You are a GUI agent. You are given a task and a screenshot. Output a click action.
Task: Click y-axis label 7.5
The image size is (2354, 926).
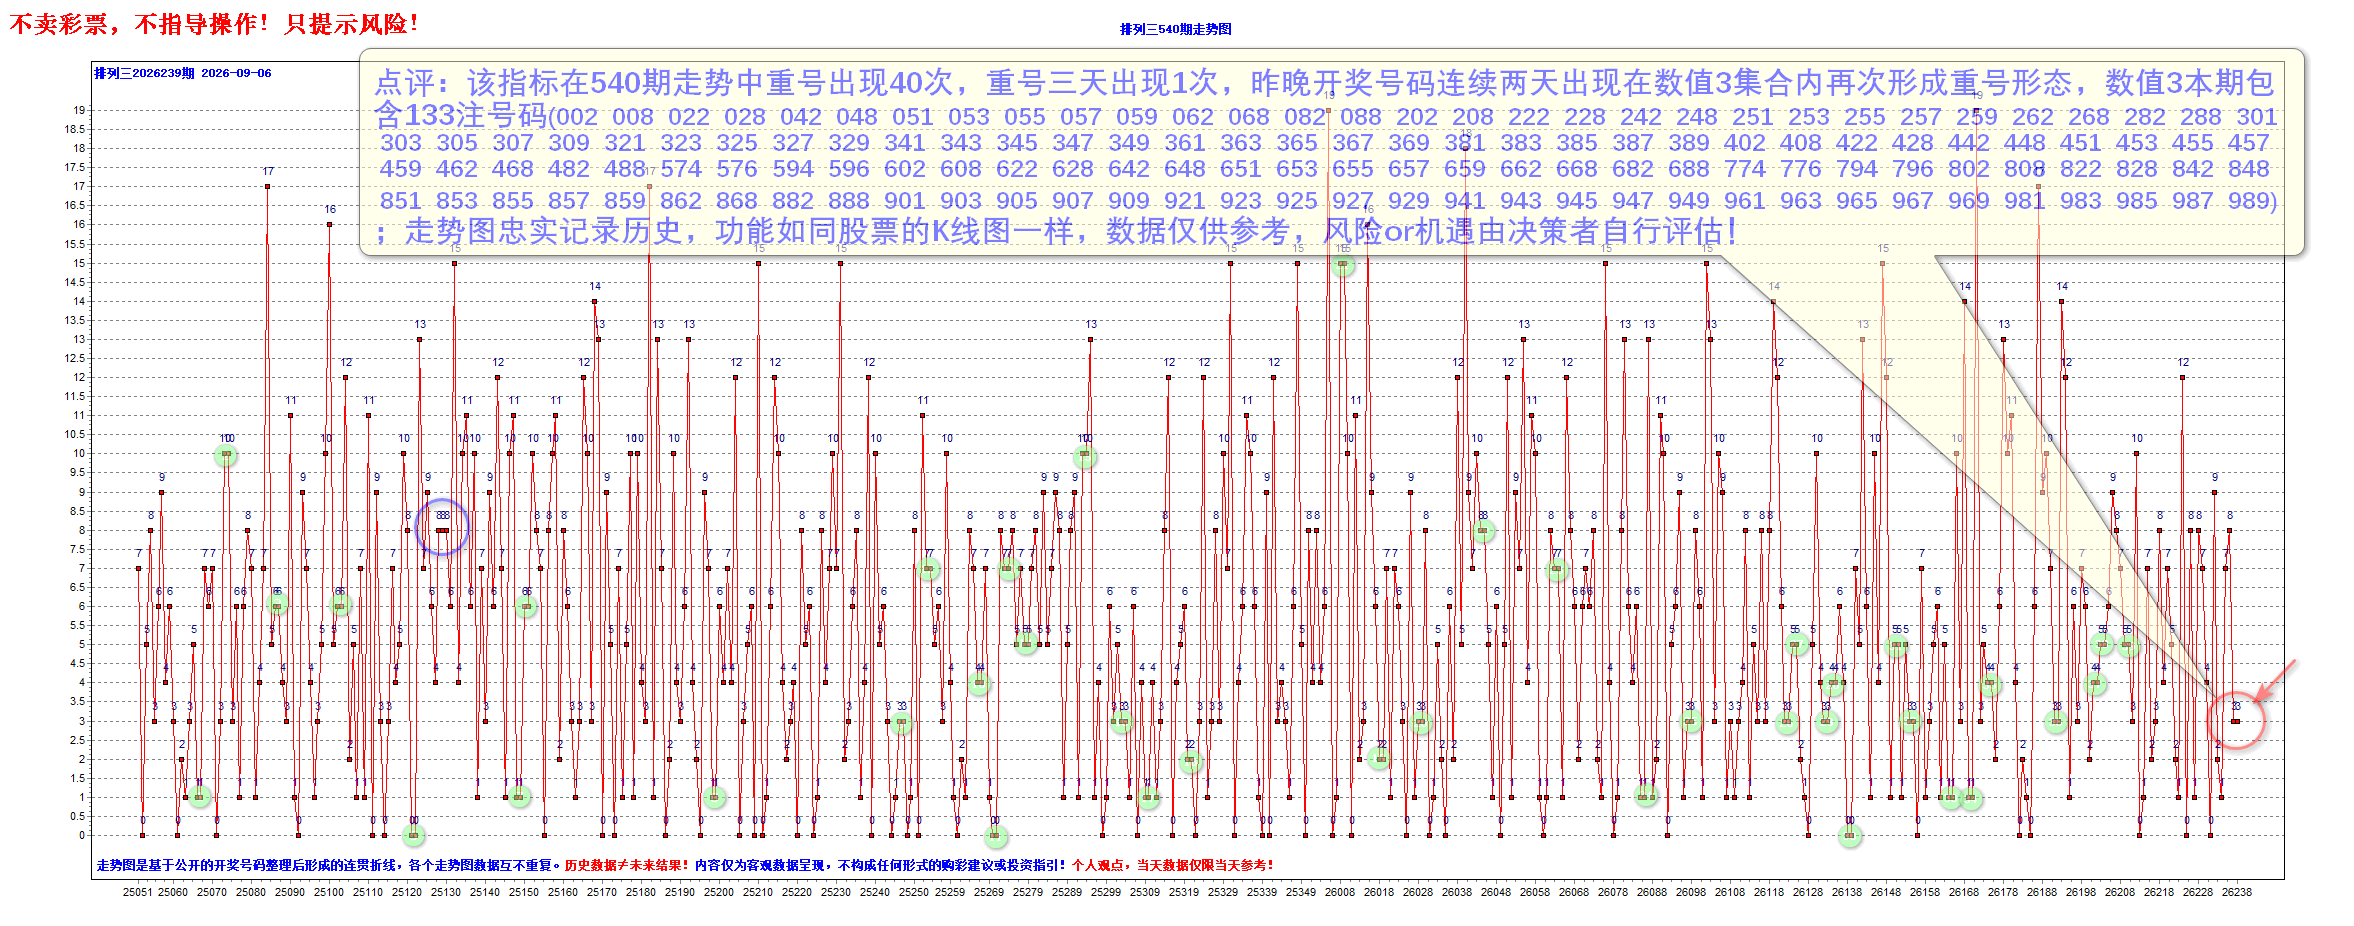(x=77, y=549)
